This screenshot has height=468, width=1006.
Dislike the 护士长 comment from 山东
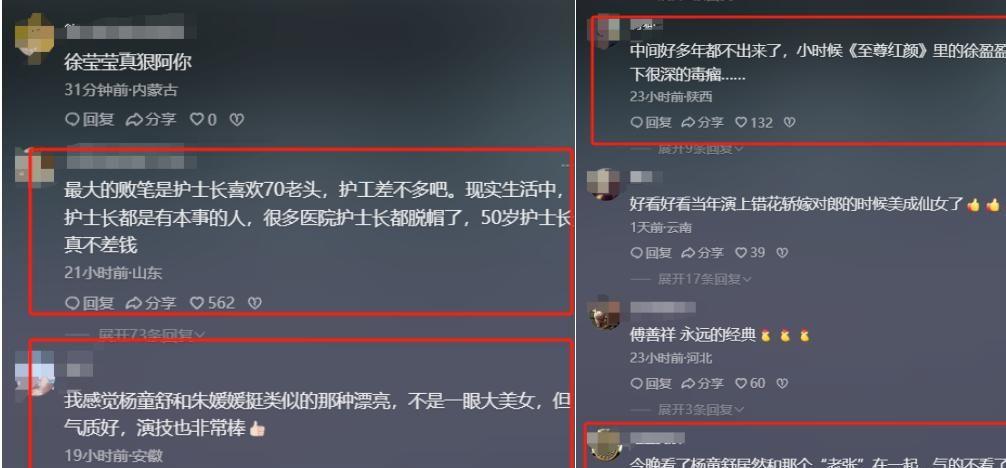point(255,302)
